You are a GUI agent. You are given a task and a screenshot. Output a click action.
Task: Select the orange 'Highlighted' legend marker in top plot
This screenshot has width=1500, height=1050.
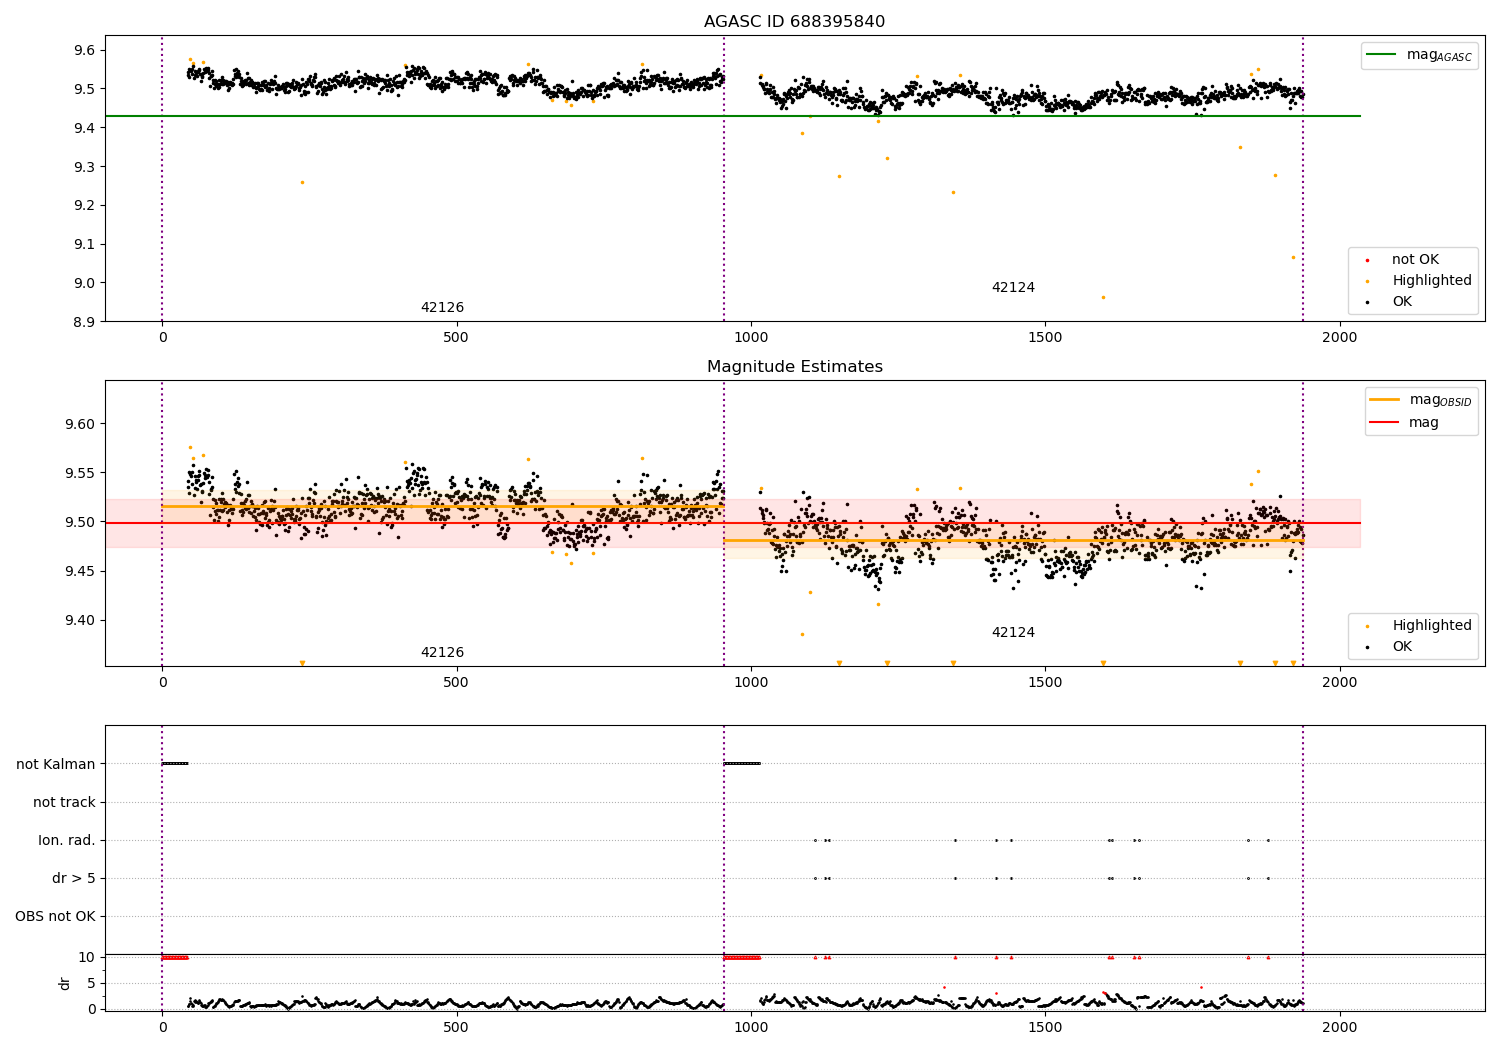coord(1367,281)
